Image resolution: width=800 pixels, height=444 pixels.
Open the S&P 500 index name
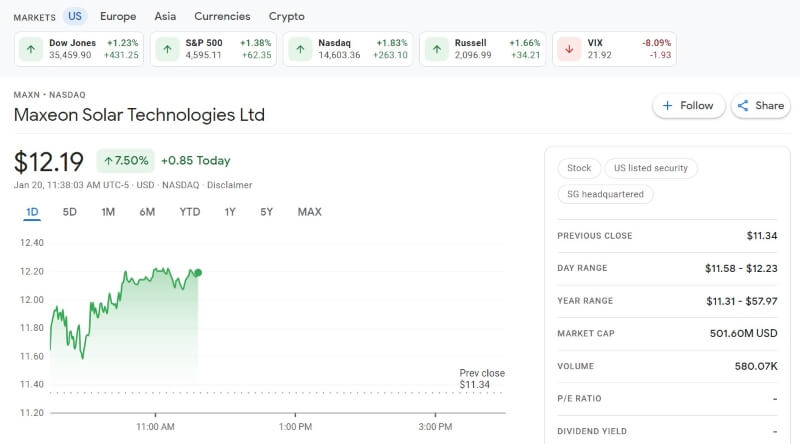coord(204,43)
